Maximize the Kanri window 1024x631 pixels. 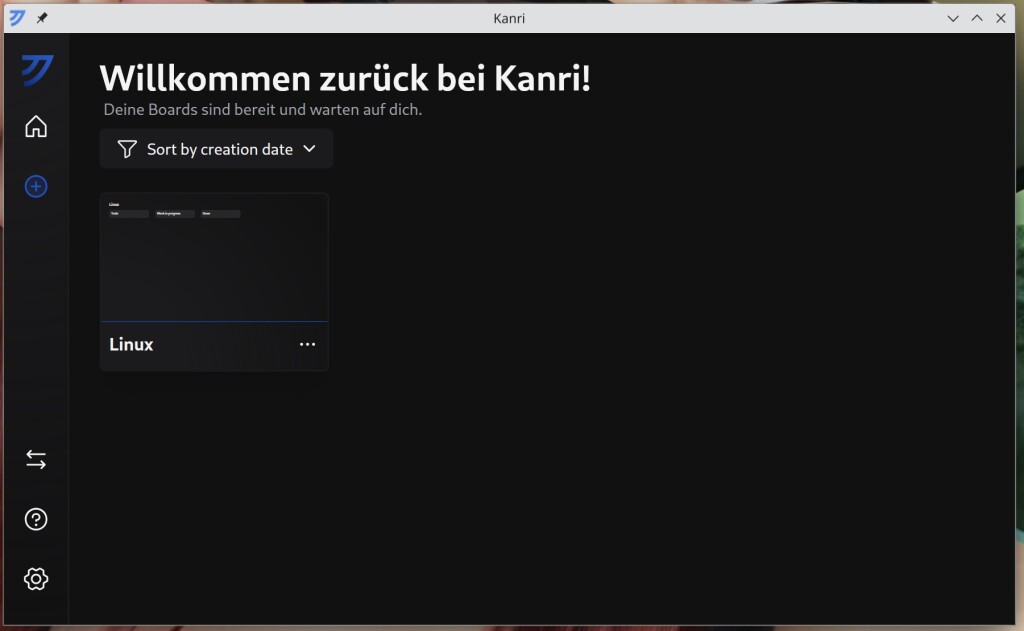[977, 18]
